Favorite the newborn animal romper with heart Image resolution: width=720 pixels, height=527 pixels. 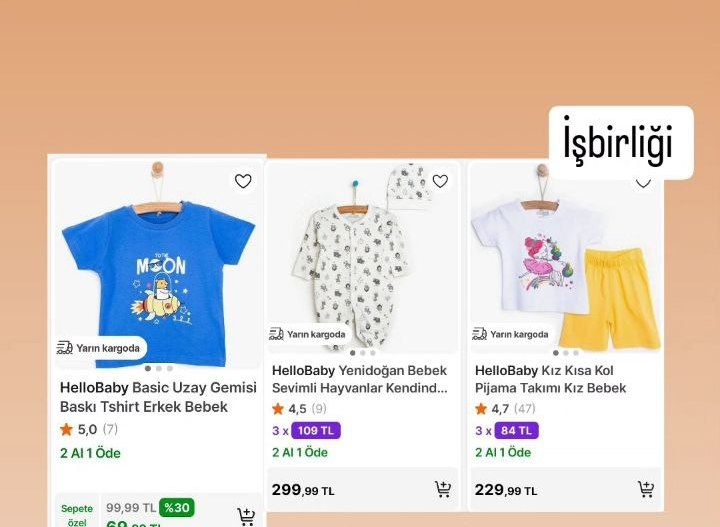(x=440, y=181)
